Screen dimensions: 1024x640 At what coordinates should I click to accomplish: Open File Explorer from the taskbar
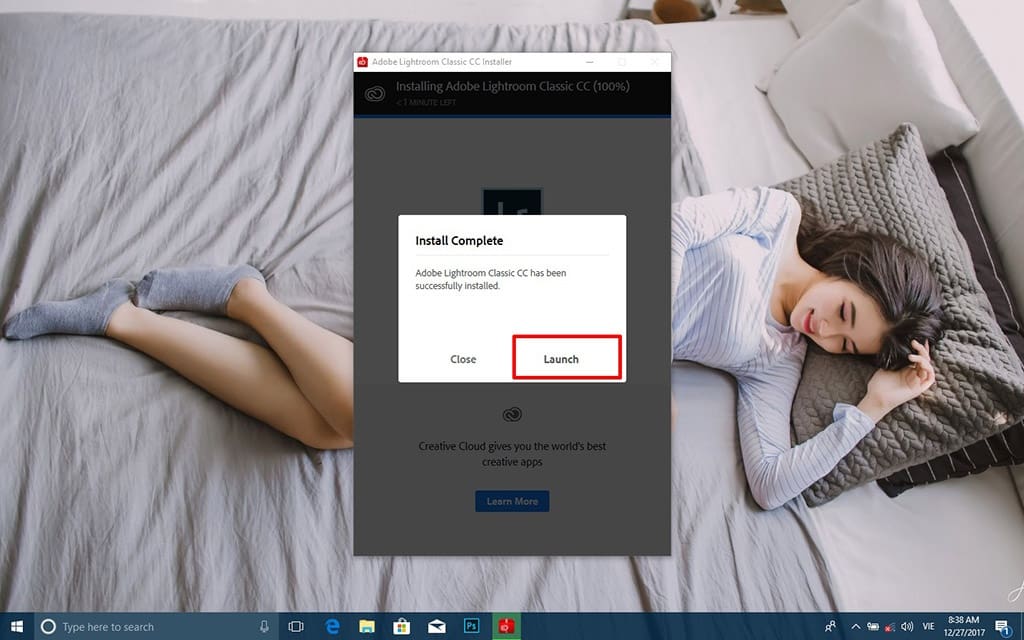pyautogui.click(x=367, y=626)
